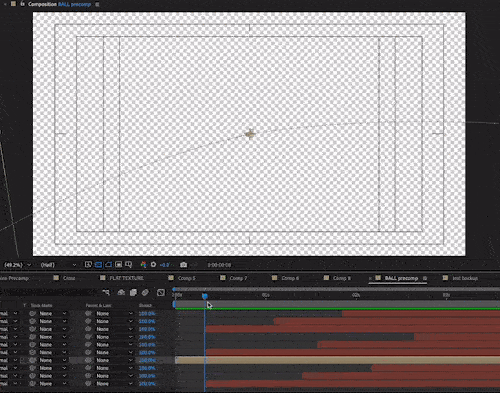
Task: Take a snapshot with the camera icon
Action: click(183, 265)
